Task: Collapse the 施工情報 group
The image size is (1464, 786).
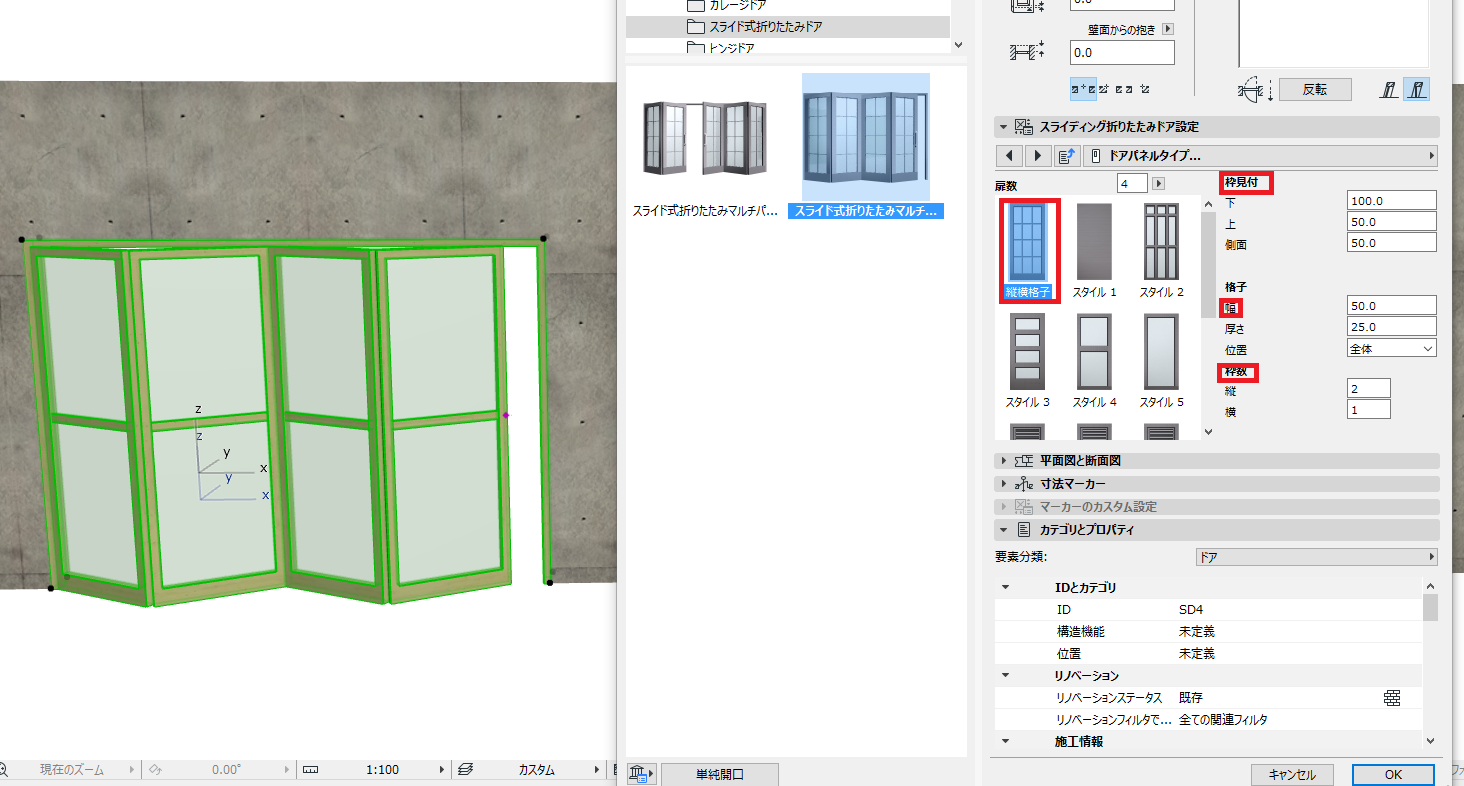Action: (x=1006, y=742)
